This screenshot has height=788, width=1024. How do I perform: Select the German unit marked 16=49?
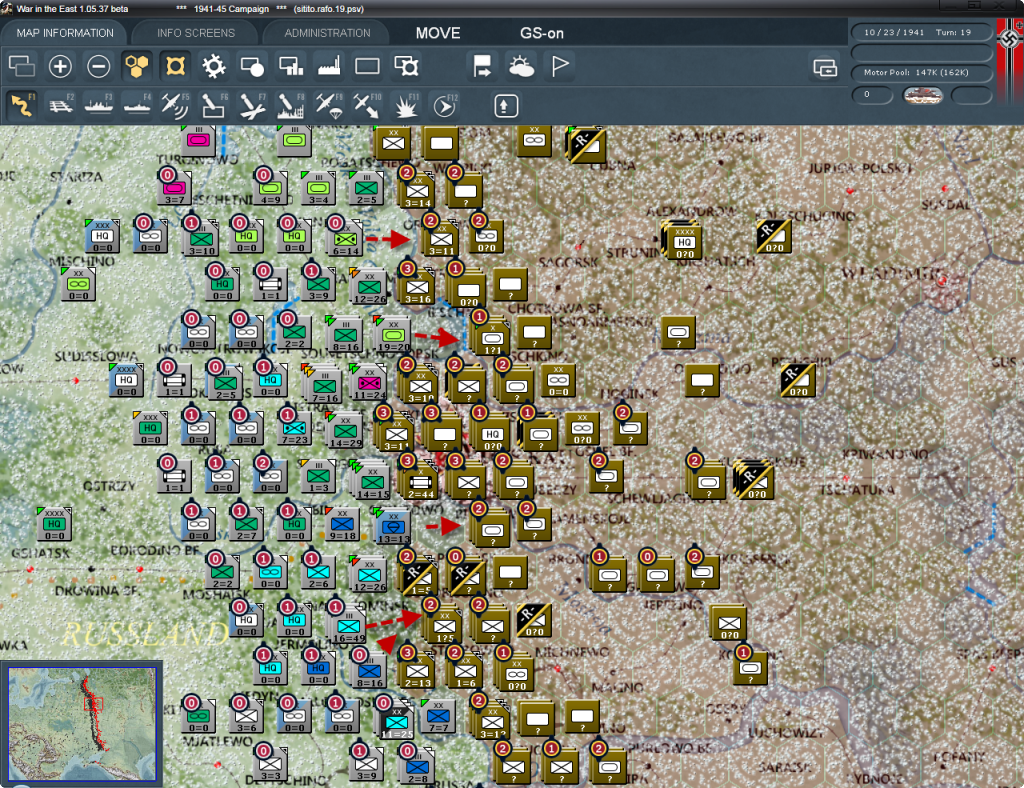coord(347,625)
